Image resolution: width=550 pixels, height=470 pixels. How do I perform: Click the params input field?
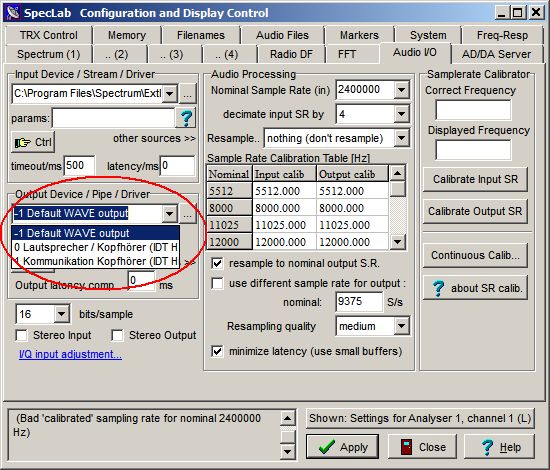tap(113, 118)
